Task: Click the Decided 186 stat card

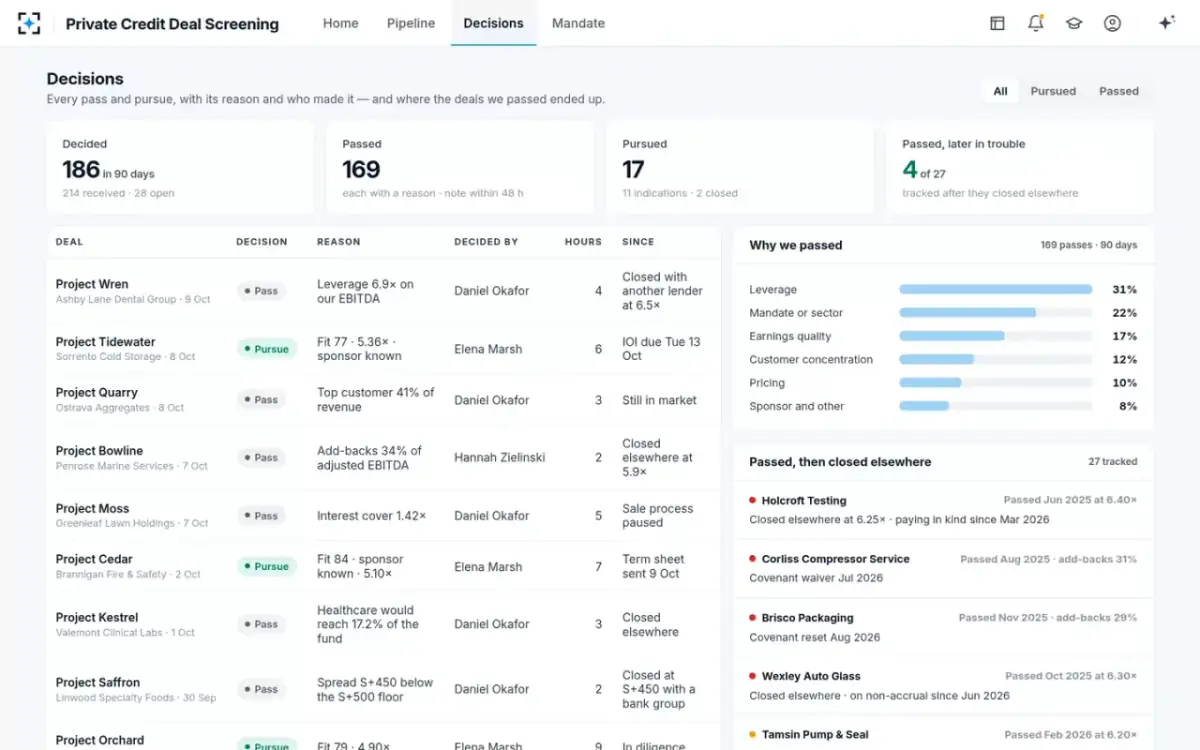Action: [180, 168]
